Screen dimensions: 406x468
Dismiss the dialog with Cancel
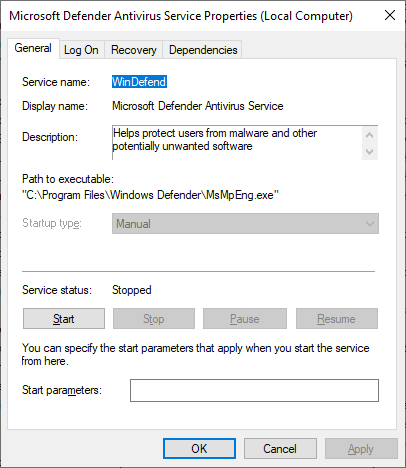280,449
